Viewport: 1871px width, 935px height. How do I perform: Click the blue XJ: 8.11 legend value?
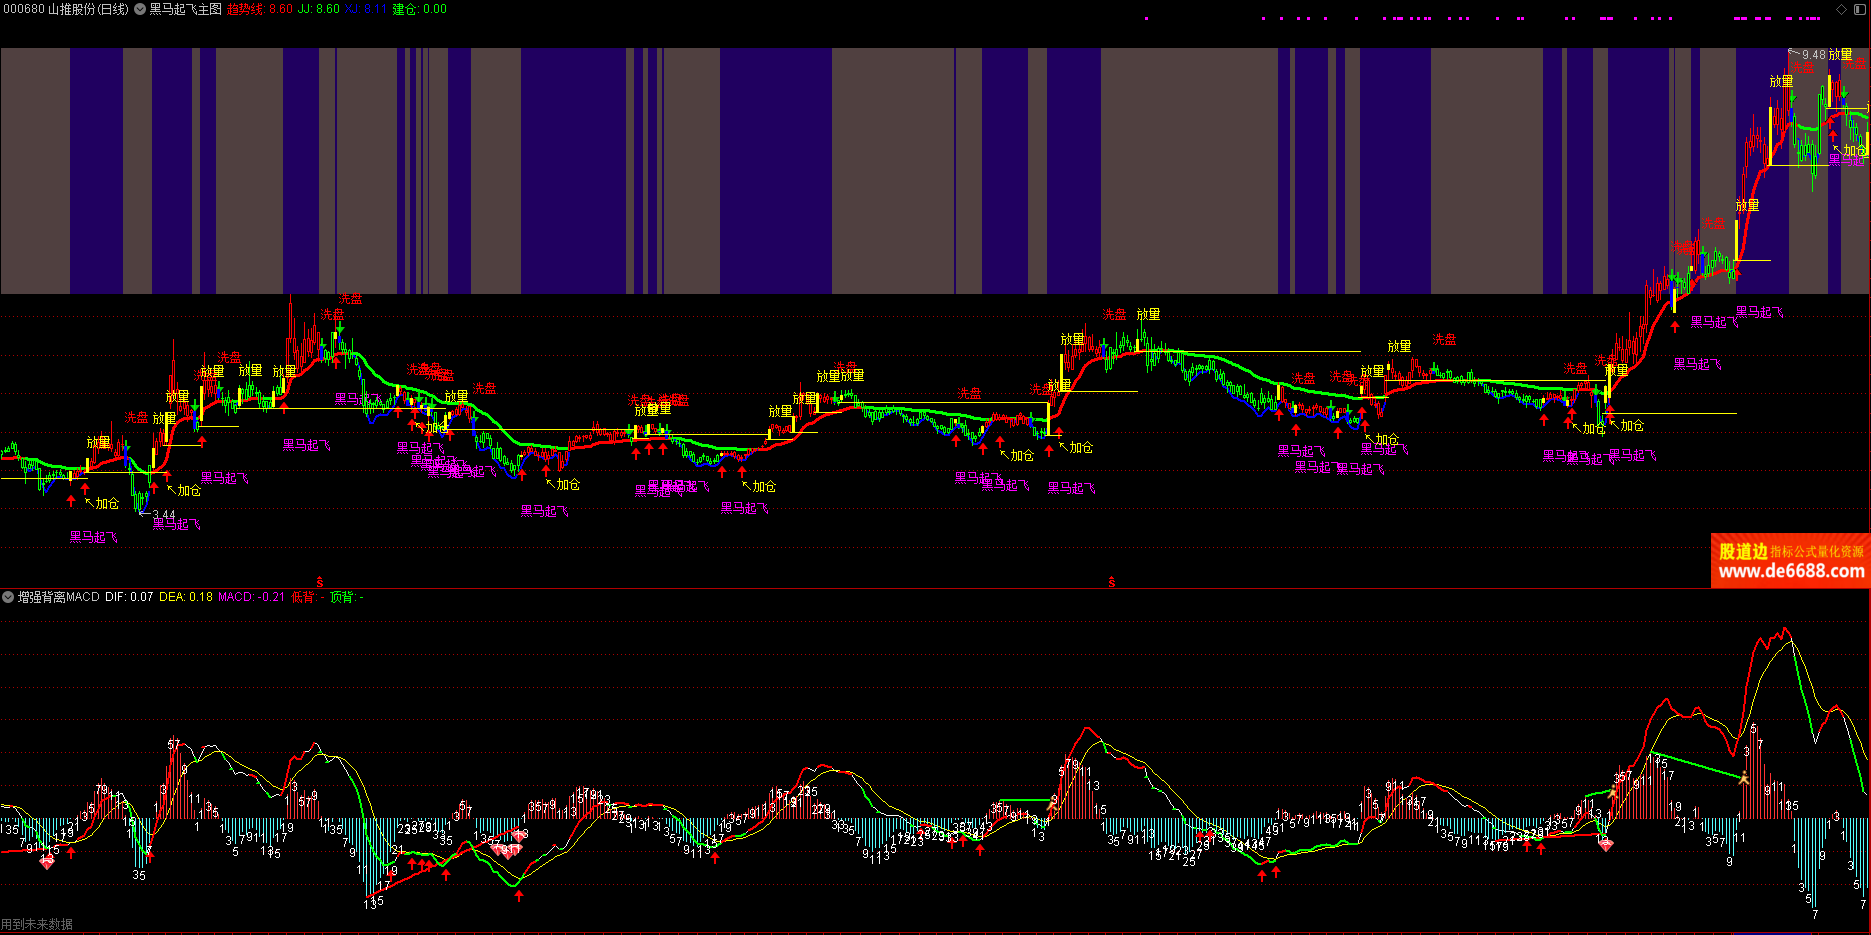(x=366, y=9)
